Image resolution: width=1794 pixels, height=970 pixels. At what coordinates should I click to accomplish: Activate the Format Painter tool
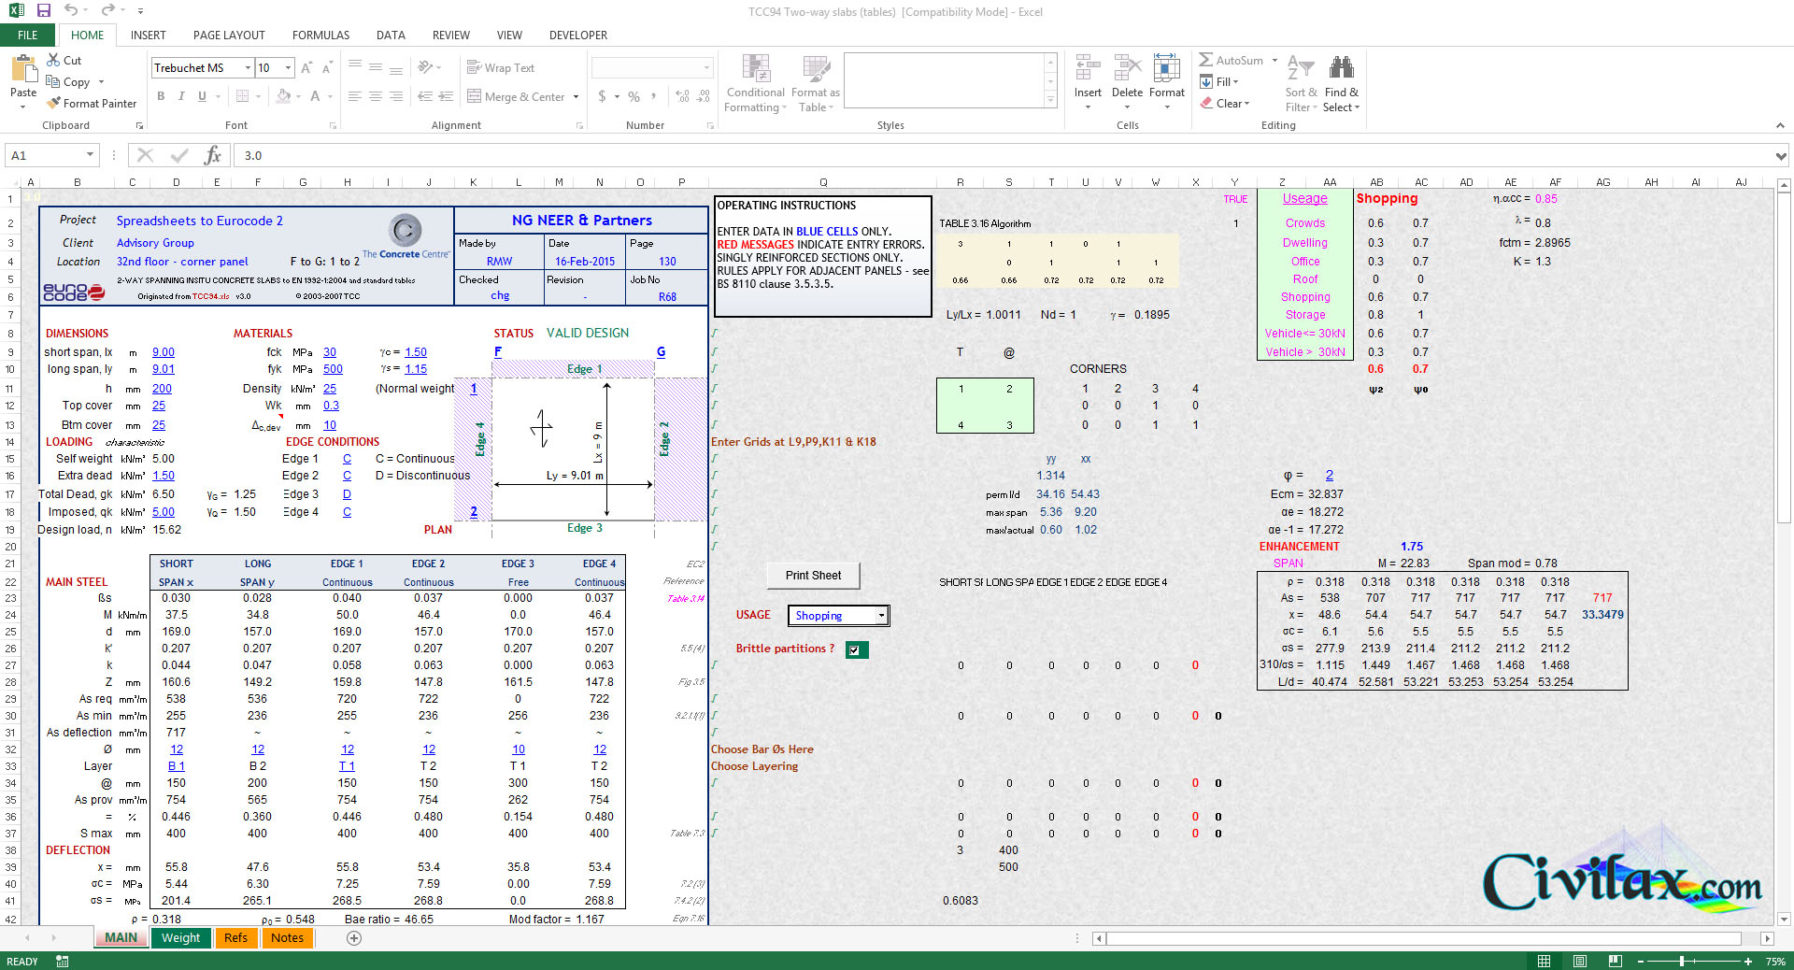pos(90,103)
